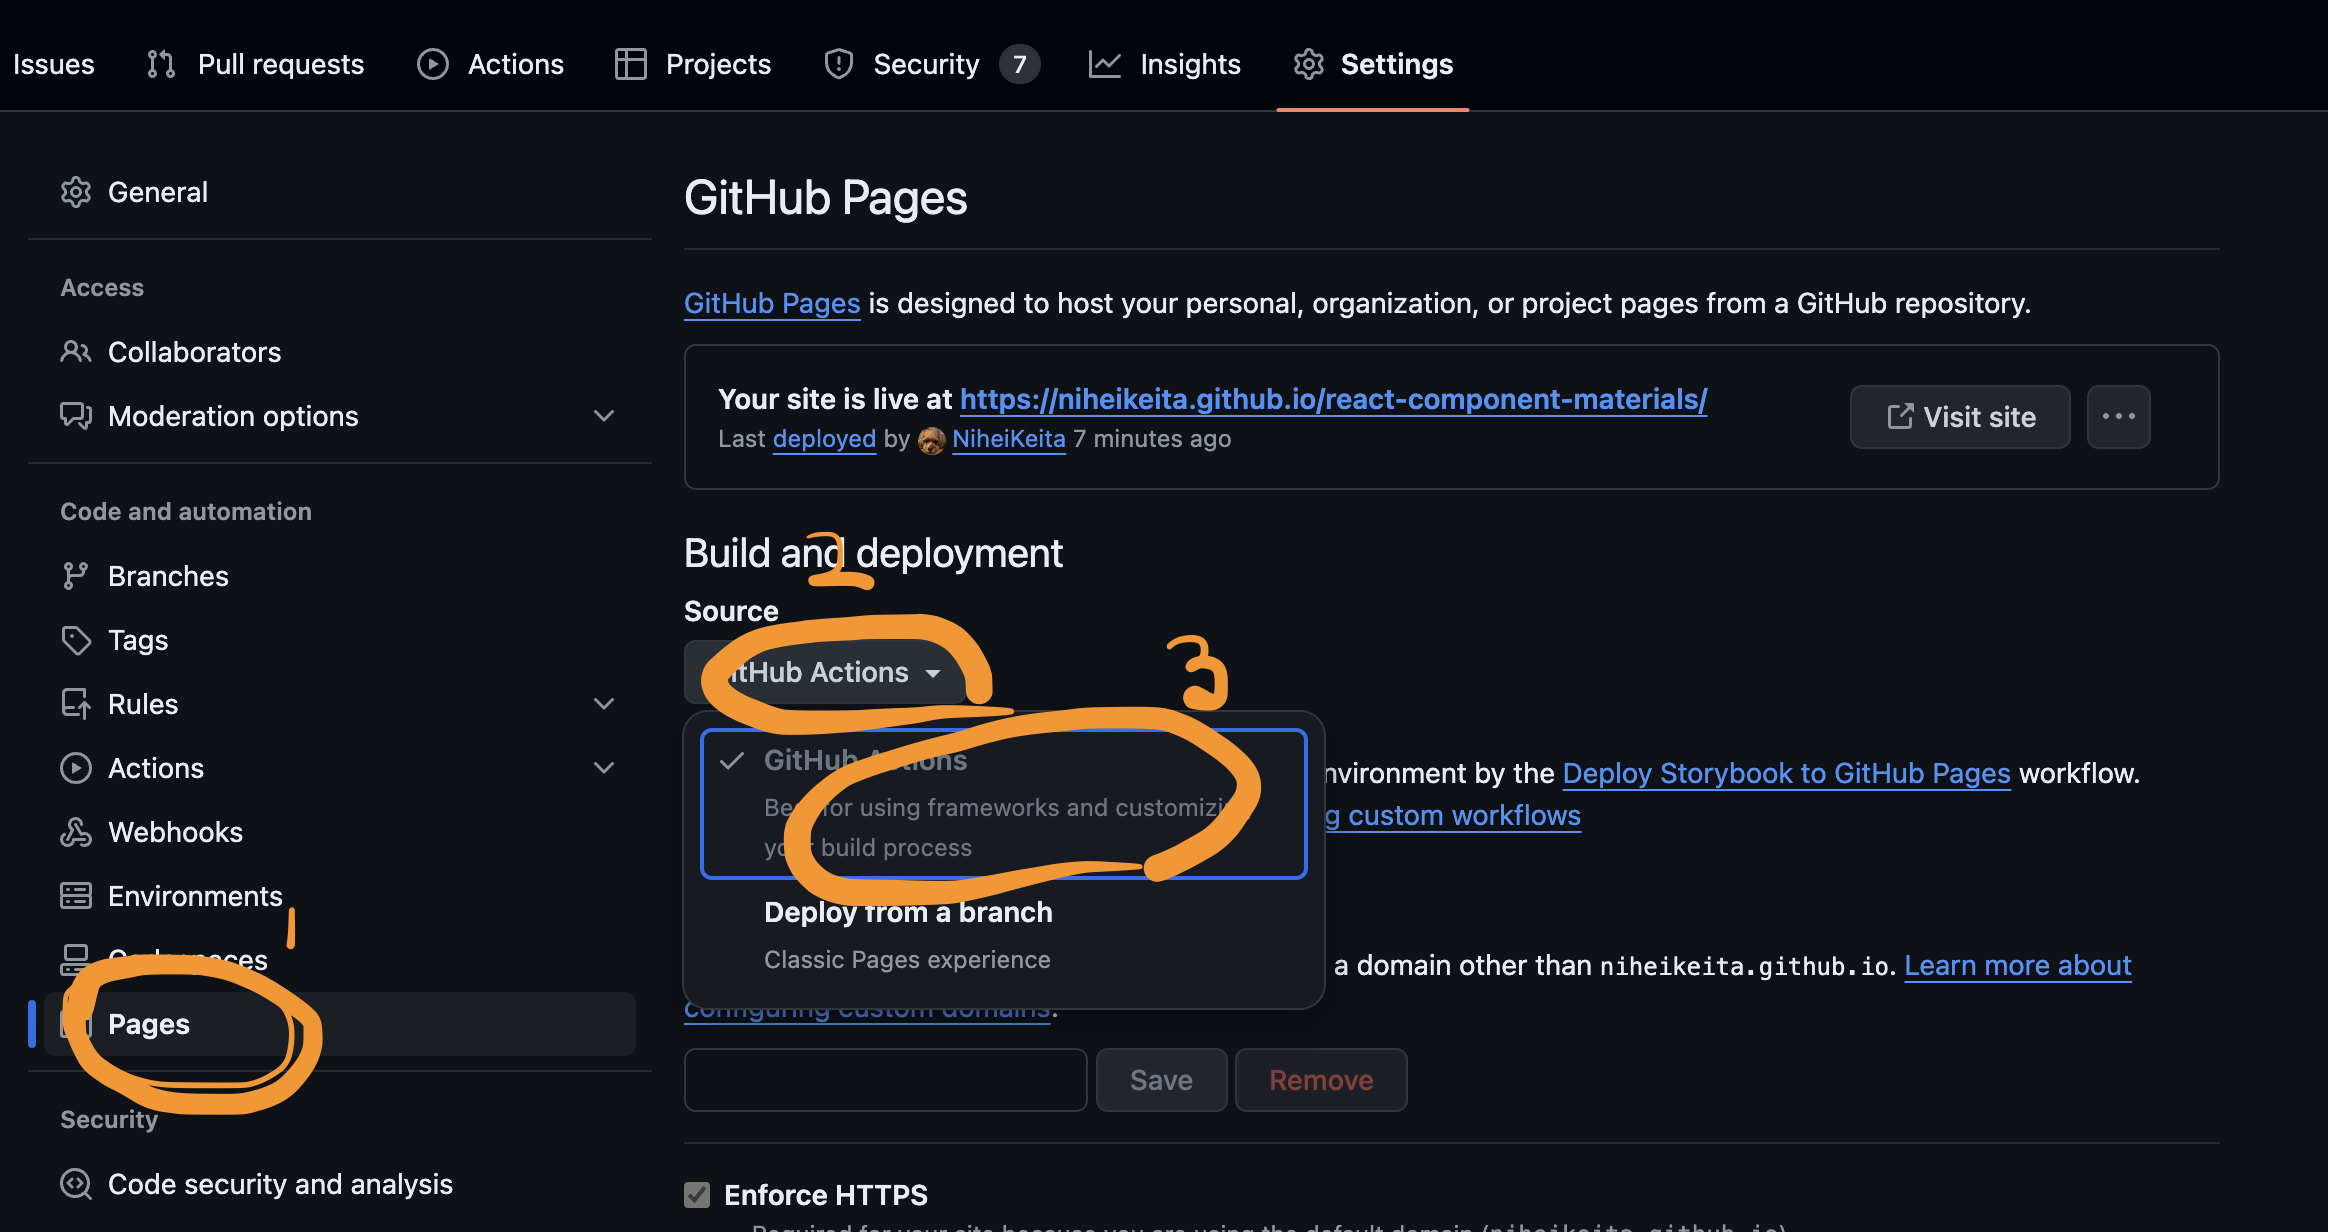Click the Tags label icon
Viewport: 2328px width, 1232px height.
click(76, 640)
